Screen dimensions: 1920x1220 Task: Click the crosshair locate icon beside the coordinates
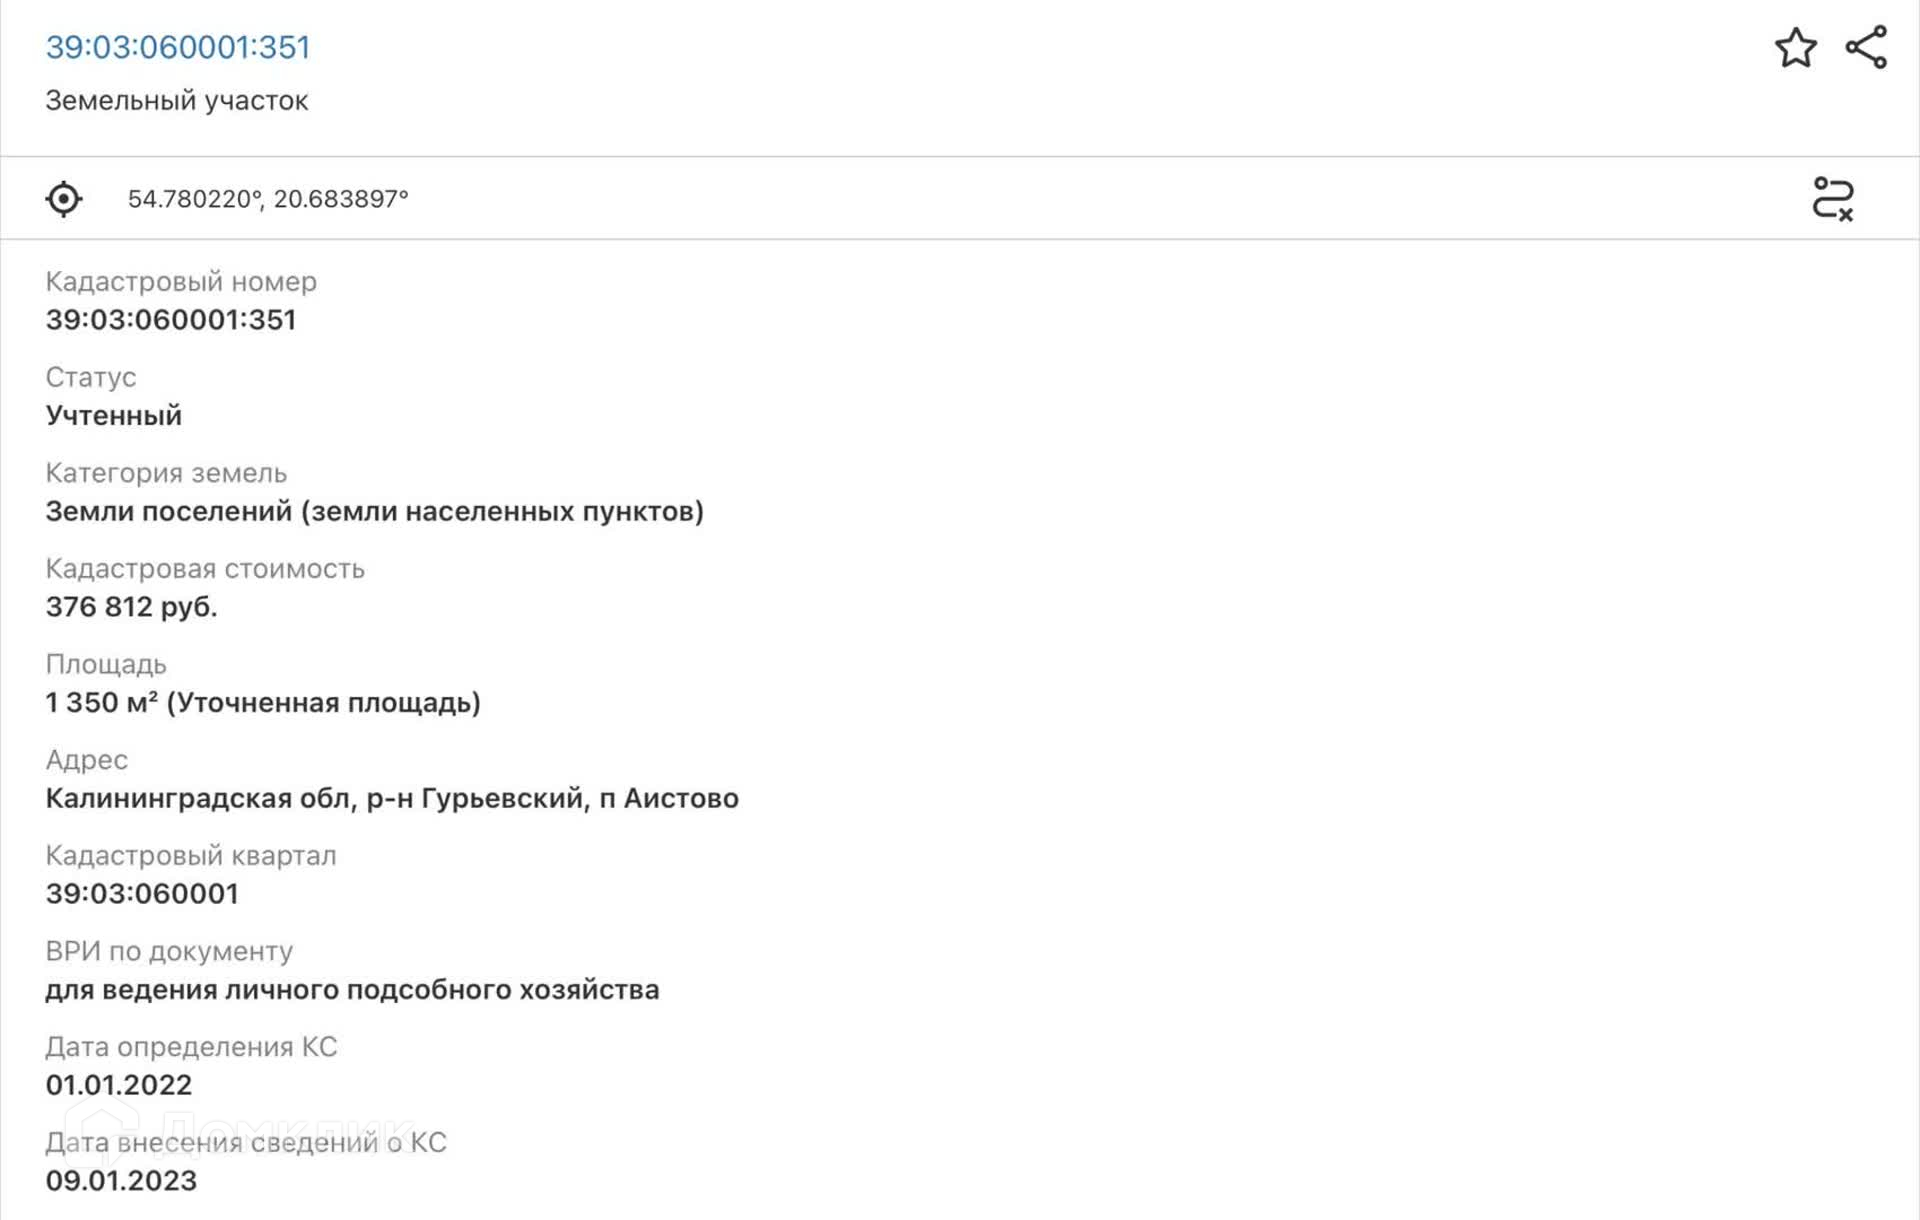(64, 199)
